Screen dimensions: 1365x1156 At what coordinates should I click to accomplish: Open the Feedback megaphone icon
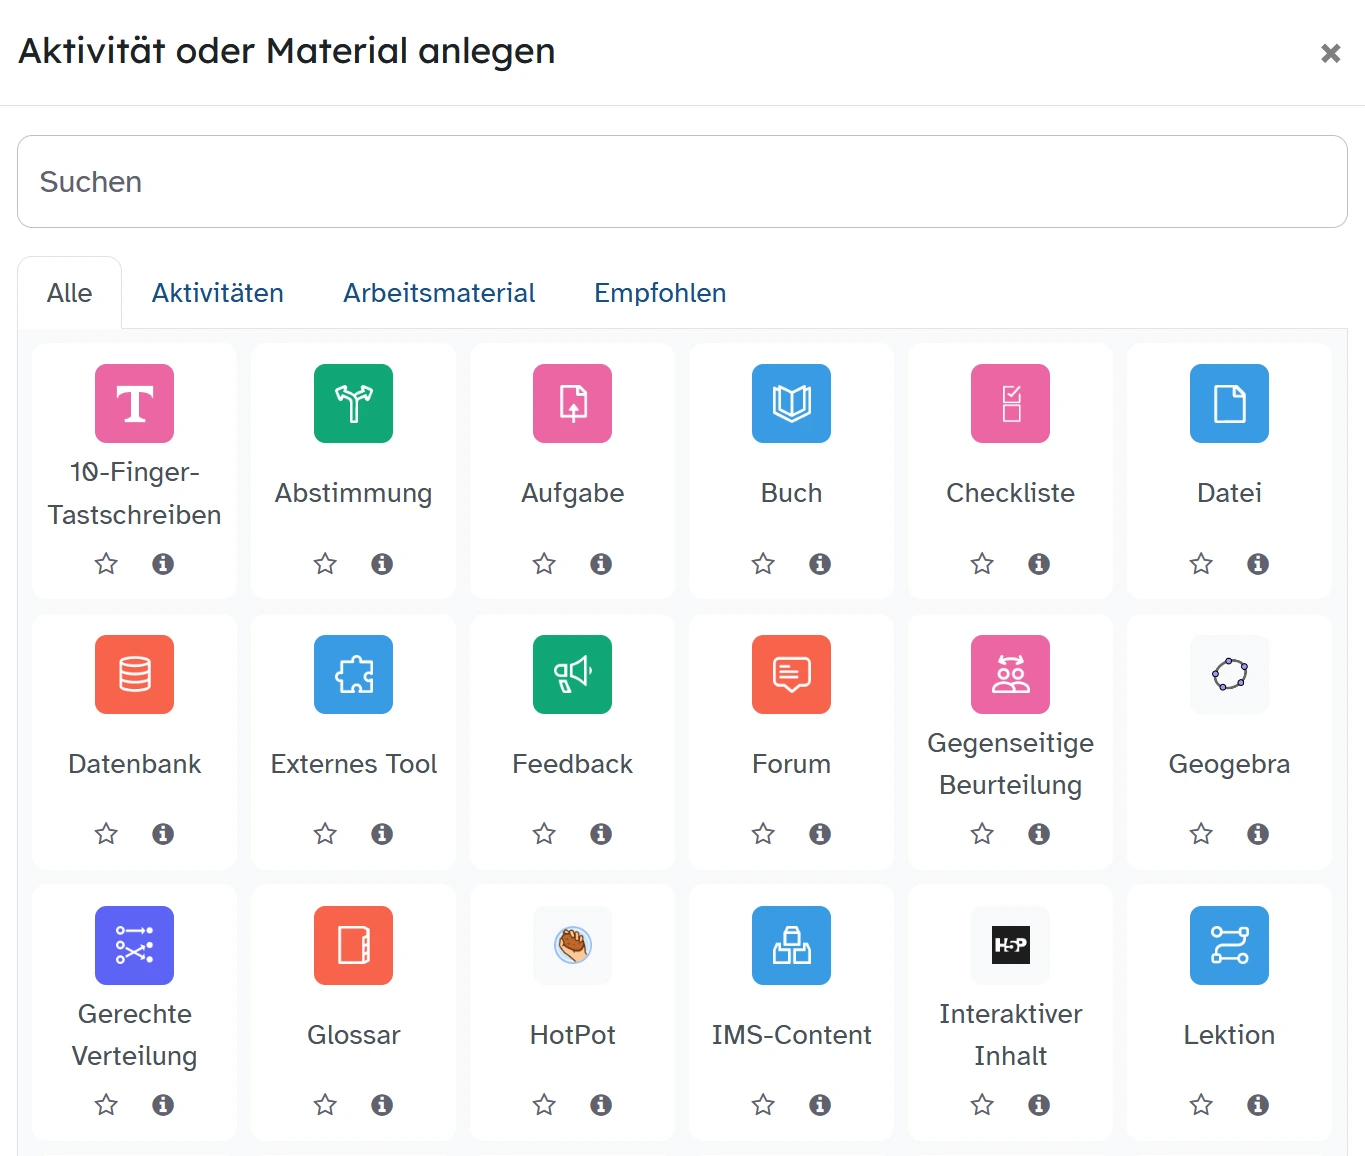point(572,674)
